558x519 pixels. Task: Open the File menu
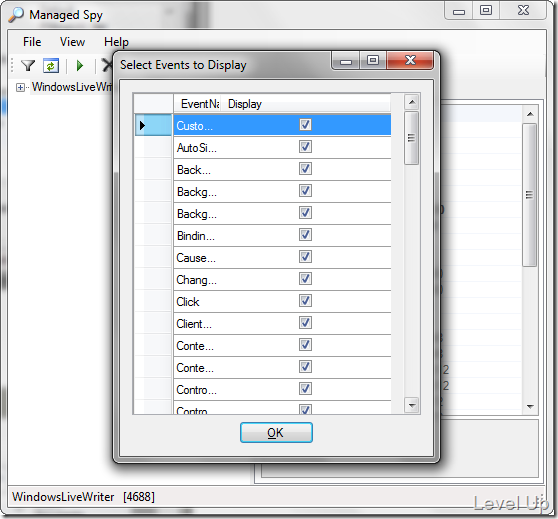(32, 42)
